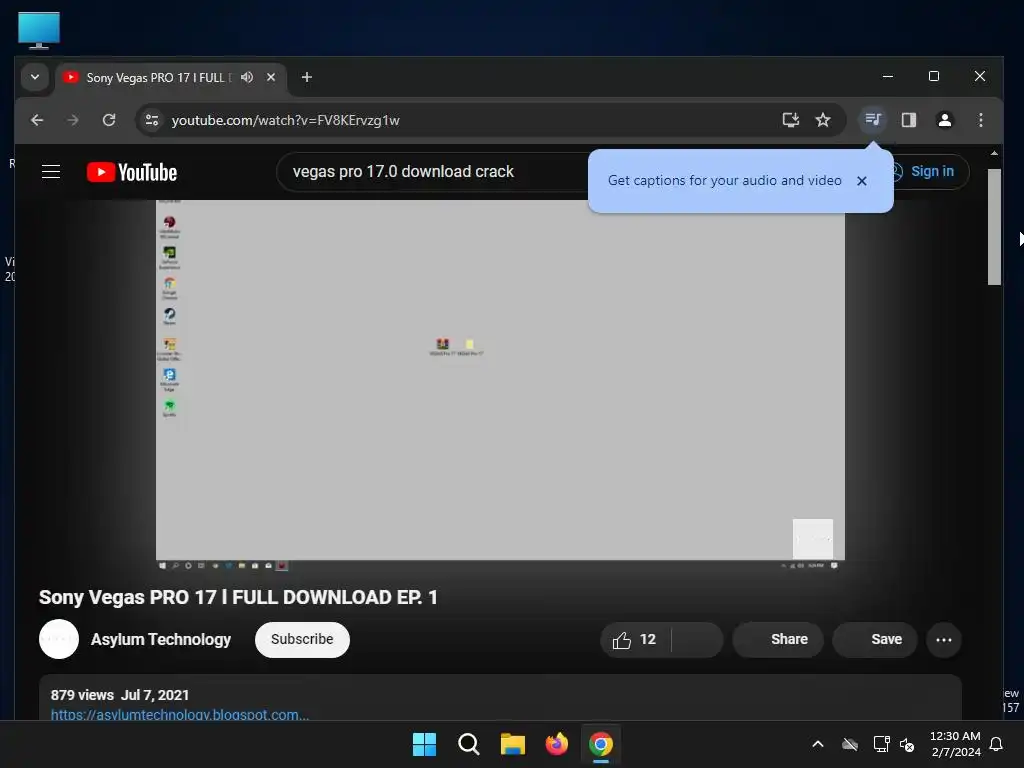Screen dimensions: 1024x768
Task: Open a new browser tab
Action: (306, 77)
